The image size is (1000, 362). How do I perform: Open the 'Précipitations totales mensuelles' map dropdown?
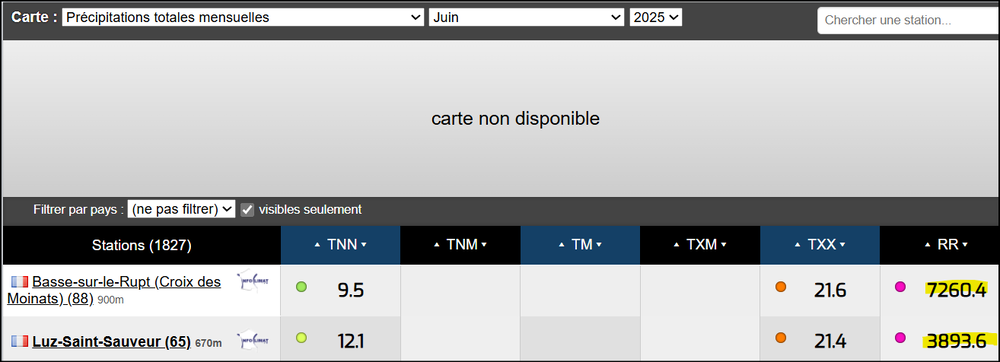[x=243, y=17]
